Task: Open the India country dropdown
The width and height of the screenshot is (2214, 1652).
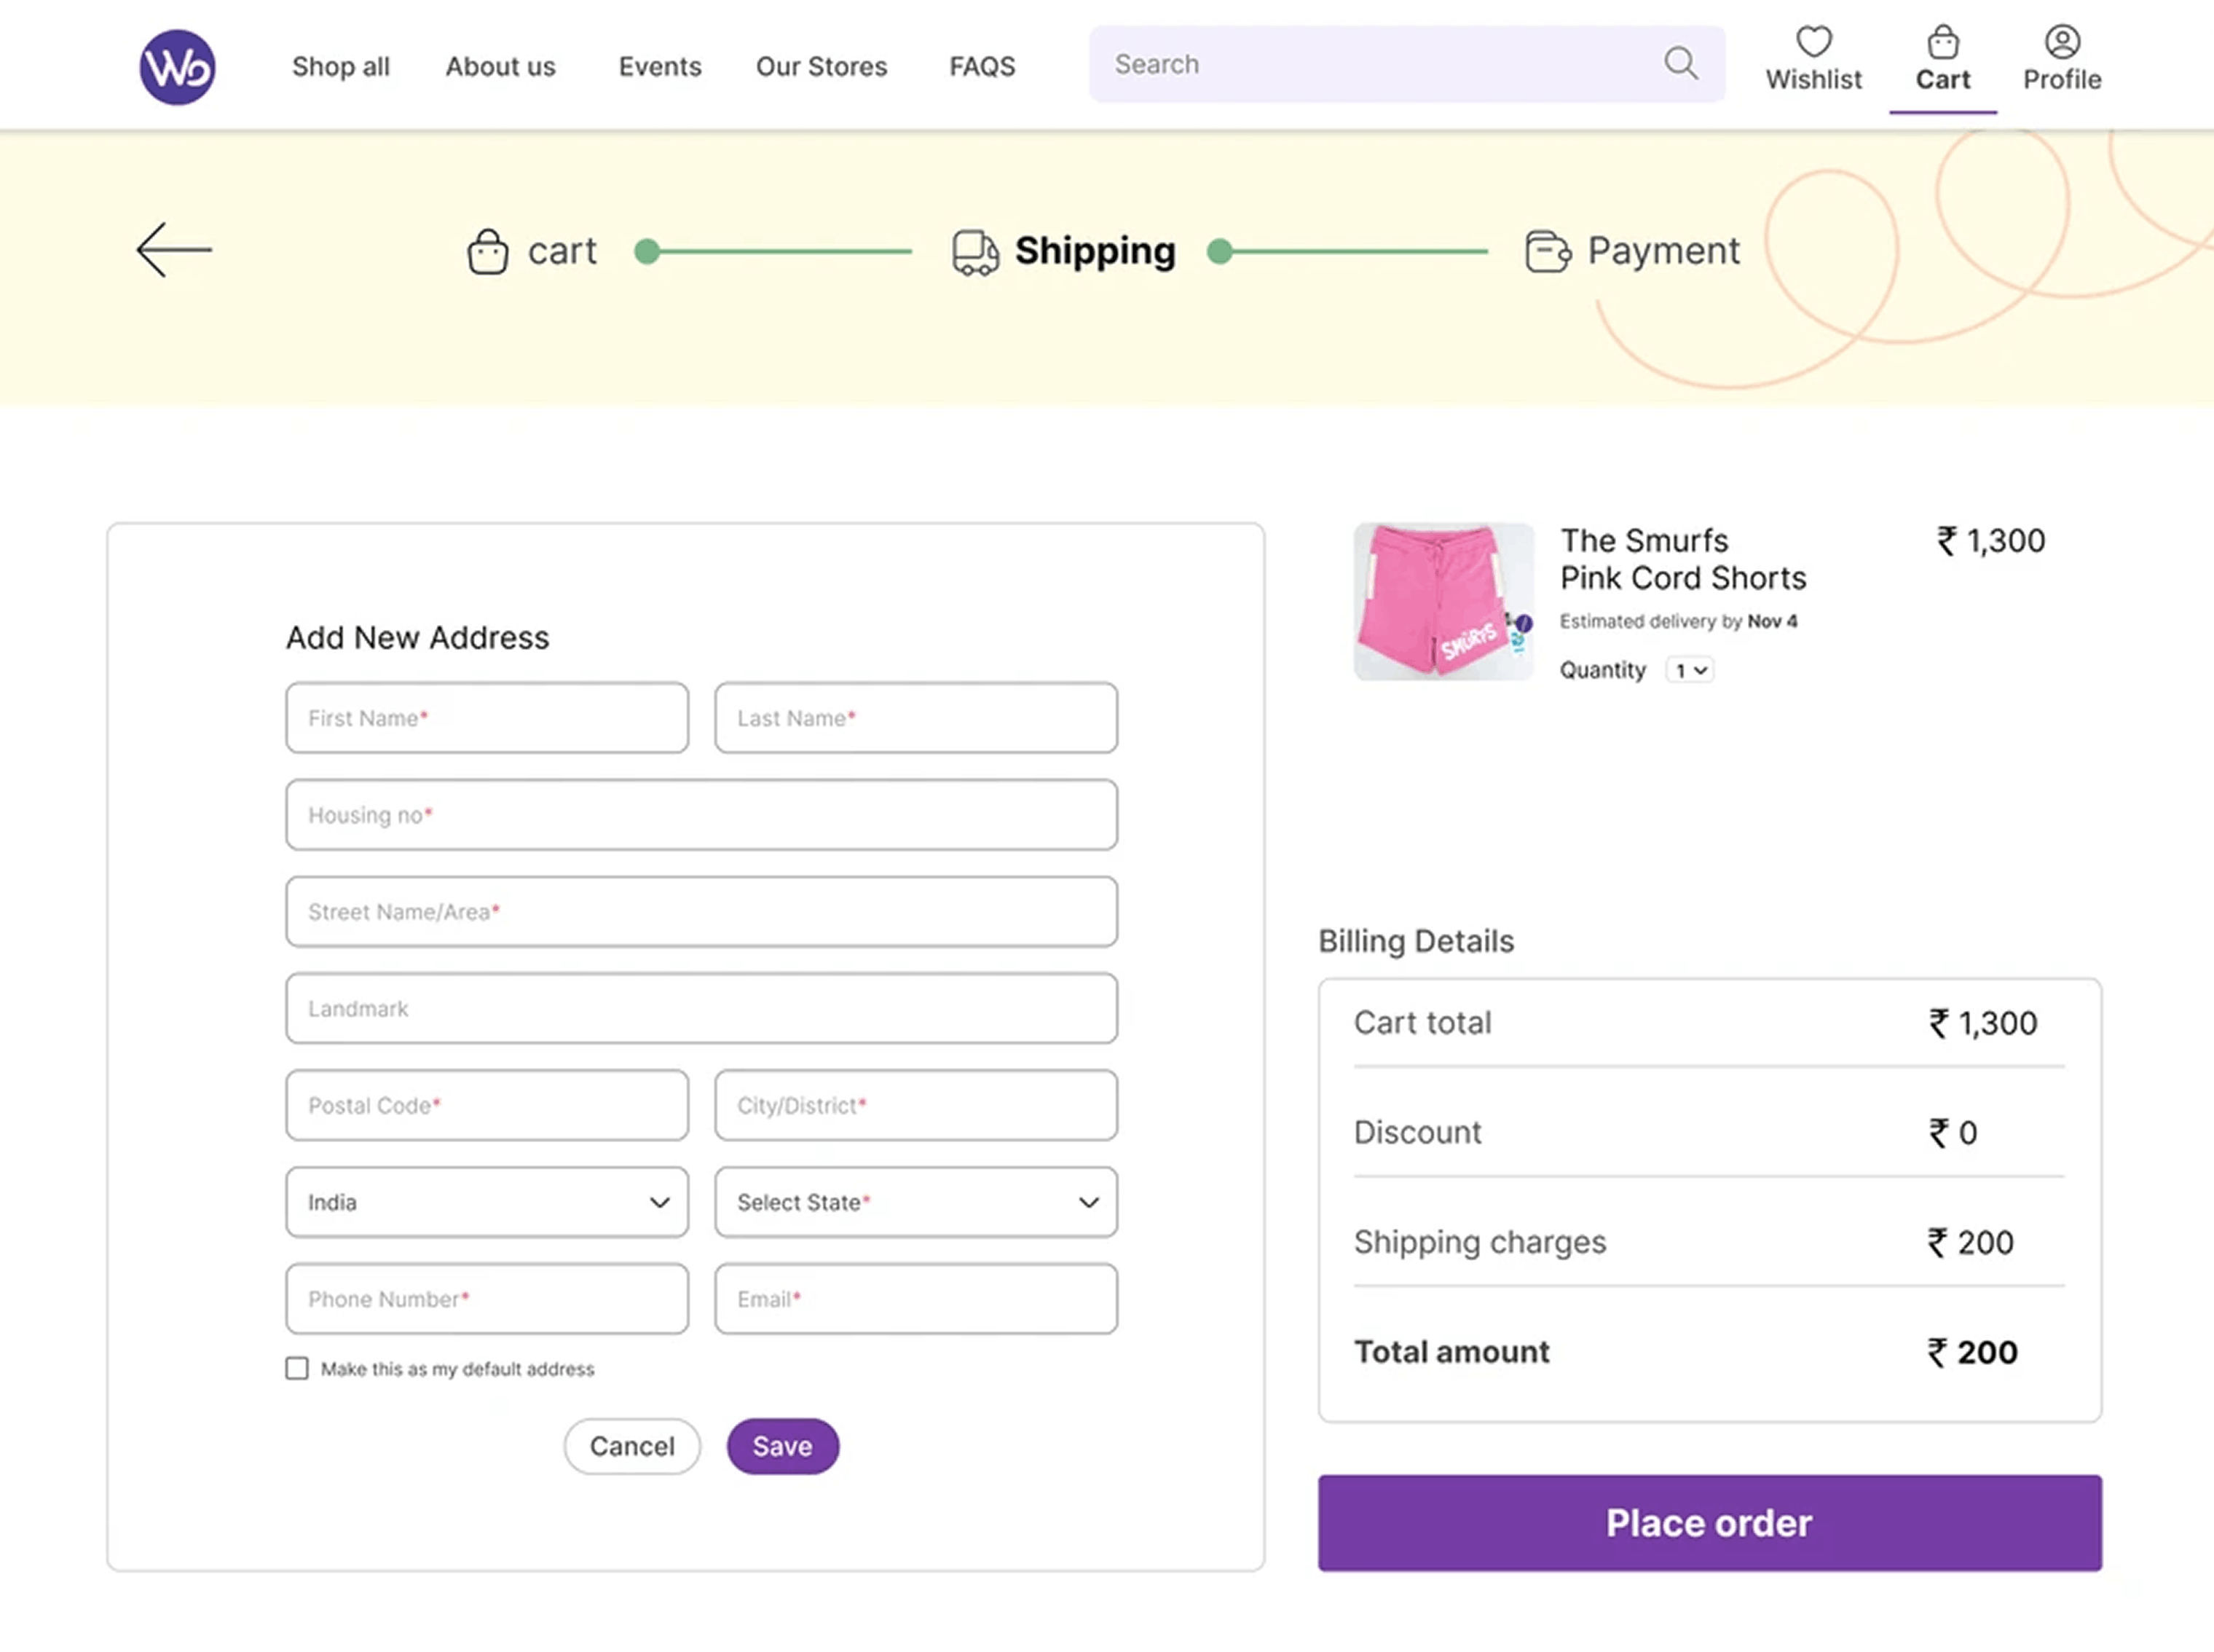Action: [487, 1202]
